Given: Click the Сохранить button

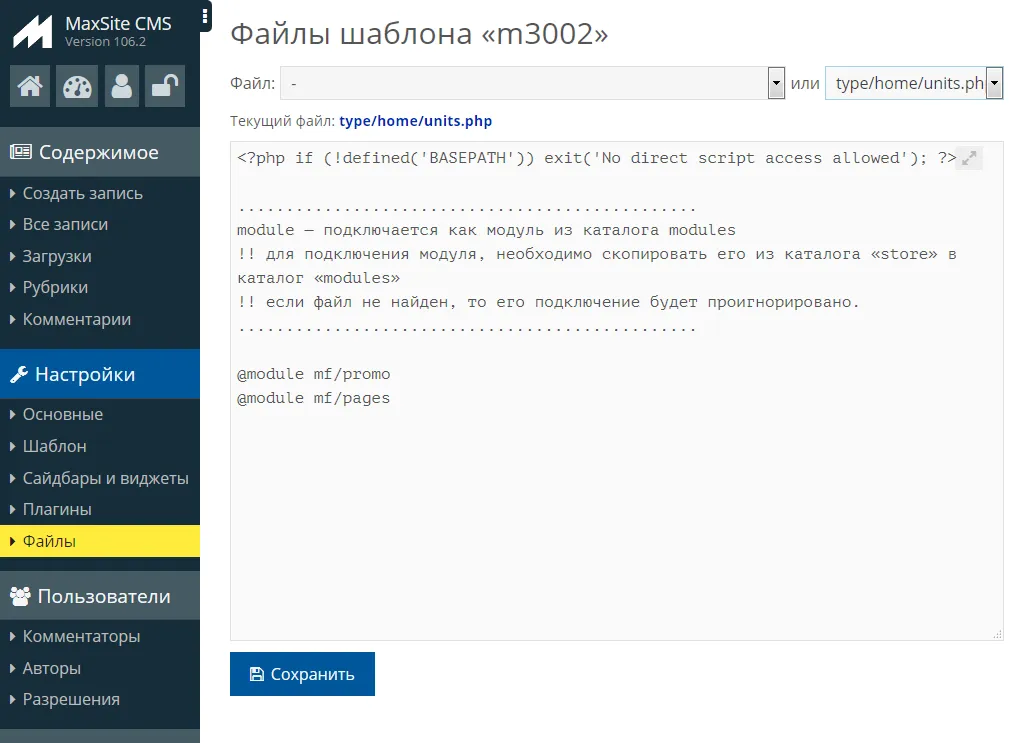Looking at the screenshot, I should pos(302,674).
